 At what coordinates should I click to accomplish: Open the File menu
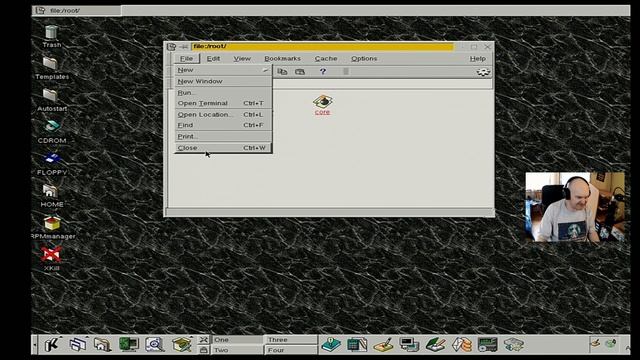pos(187,58)
